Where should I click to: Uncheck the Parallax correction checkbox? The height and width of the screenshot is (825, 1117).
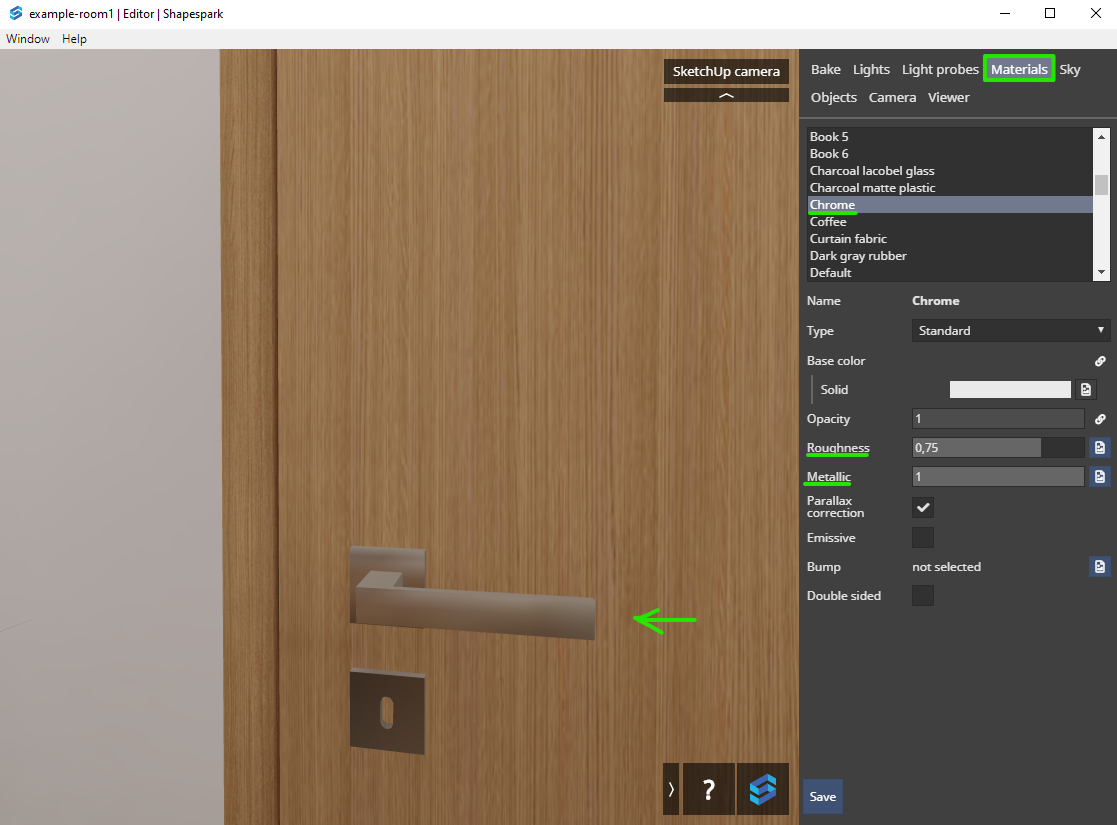tap(923, 507)
